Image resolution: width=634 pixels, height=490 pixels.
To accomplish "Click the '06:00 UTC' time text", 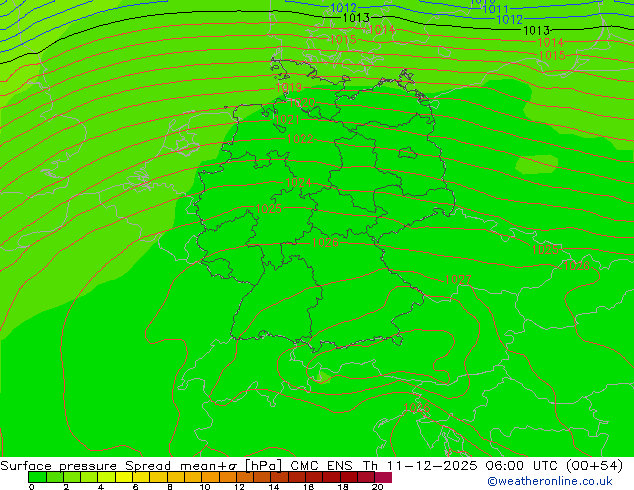I will (x=522, y=466).
